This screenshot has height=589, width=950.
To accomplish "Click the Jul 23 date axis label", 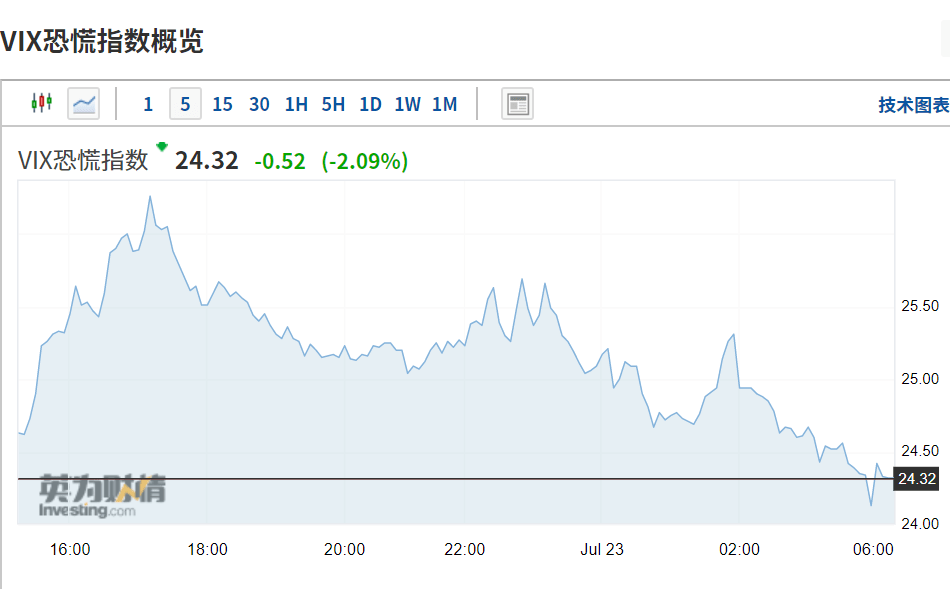I will (602, 549).
